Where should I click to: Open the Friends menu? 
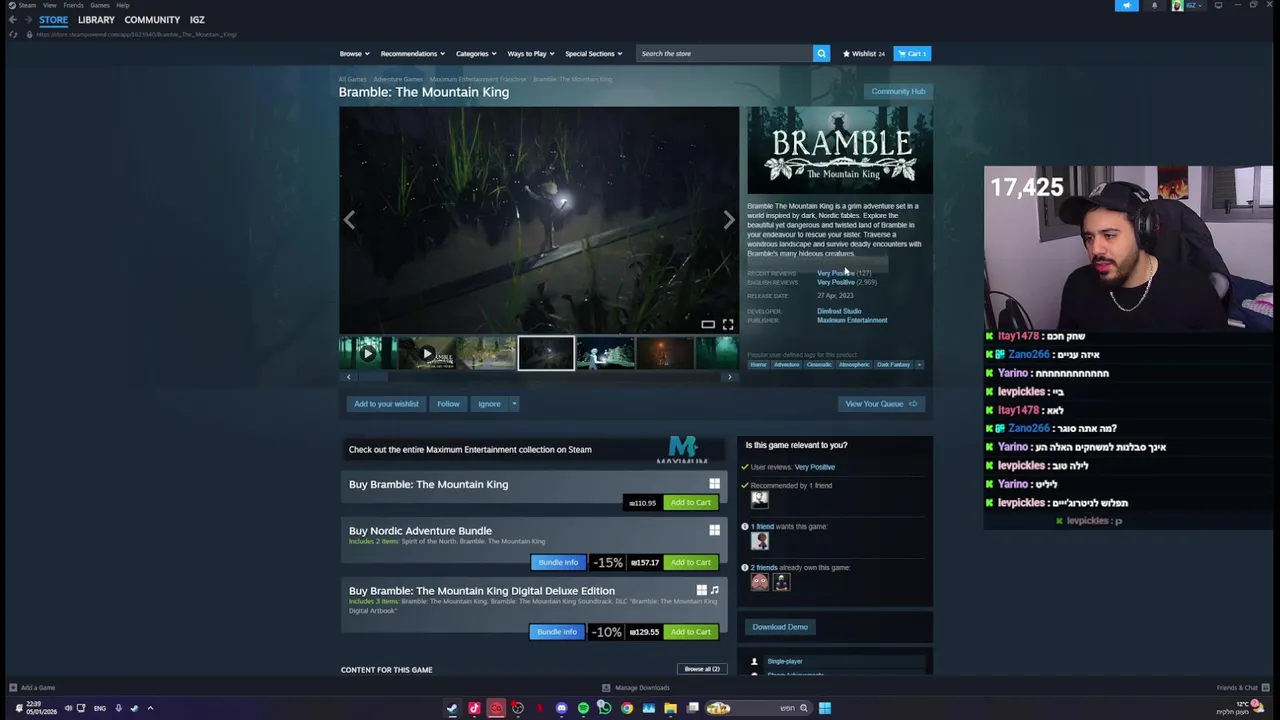[x=73, y=5]
